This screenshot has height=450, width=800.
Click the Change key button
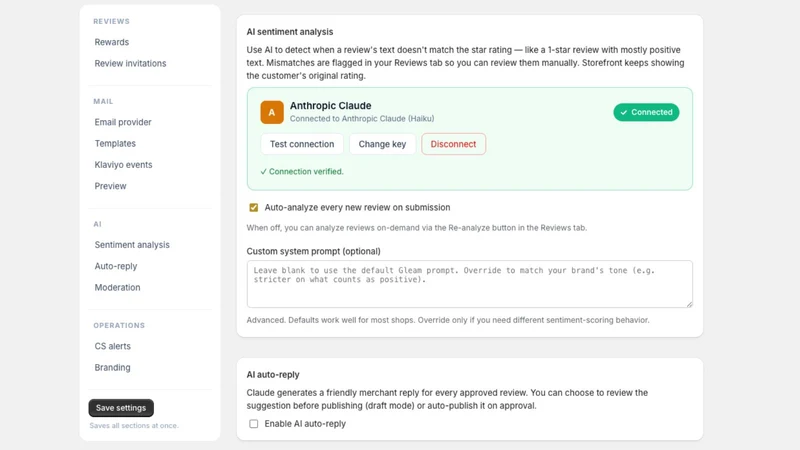[x=382, y=144]
